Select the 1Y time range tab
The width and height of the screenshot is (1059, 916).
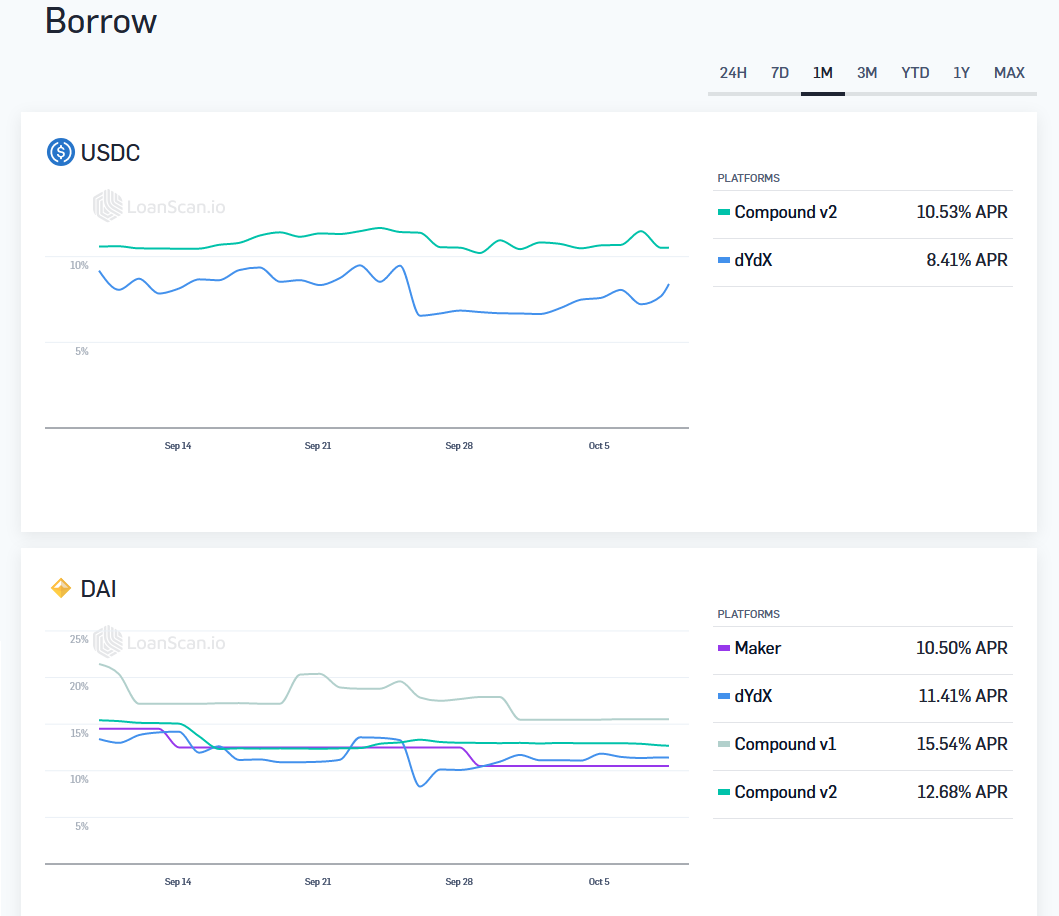(961, 73)
